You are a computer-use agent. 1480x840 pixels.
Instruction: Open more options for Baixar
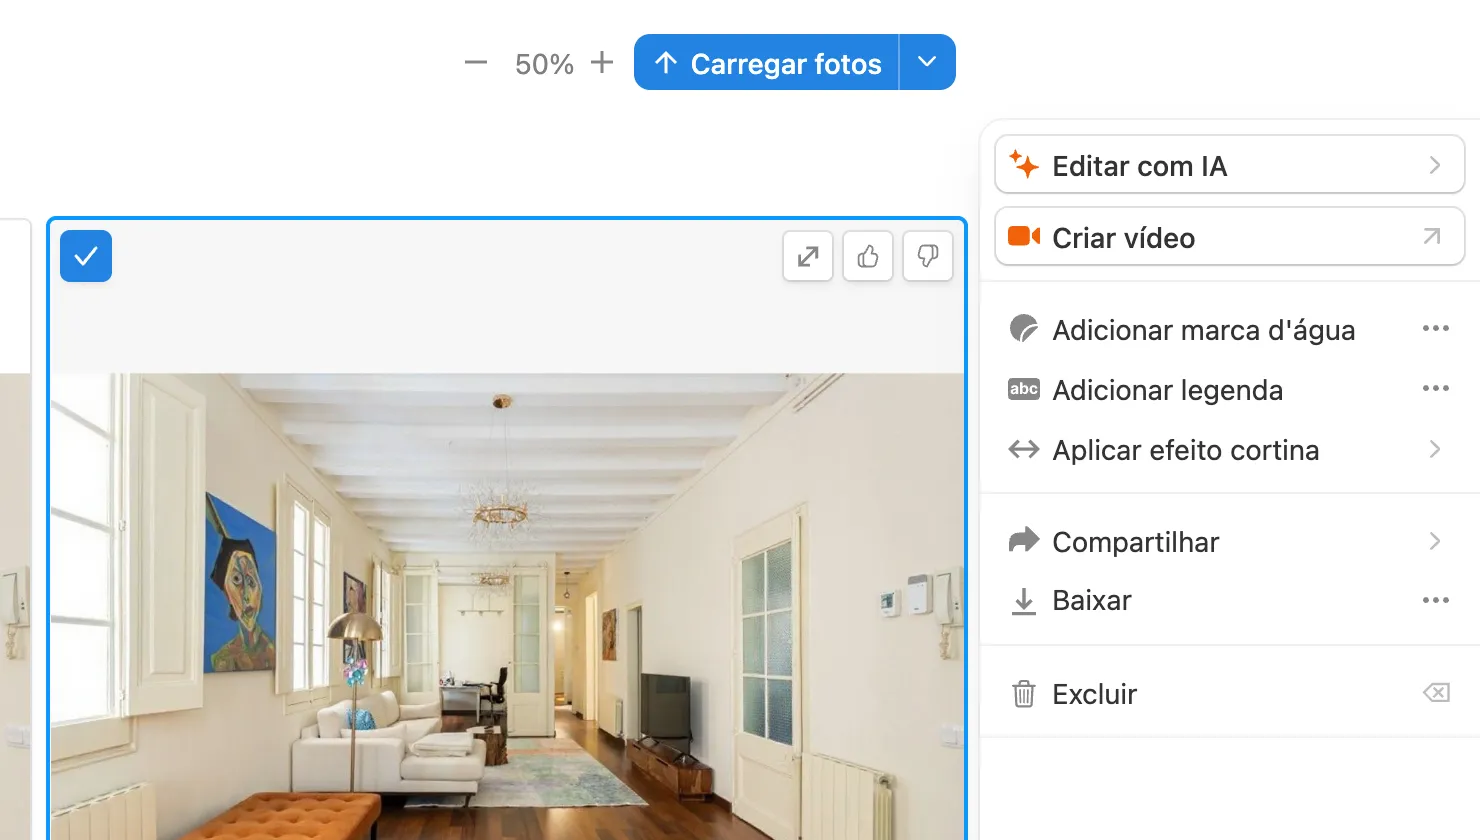pyautogui.click(x=1436, y=600)
